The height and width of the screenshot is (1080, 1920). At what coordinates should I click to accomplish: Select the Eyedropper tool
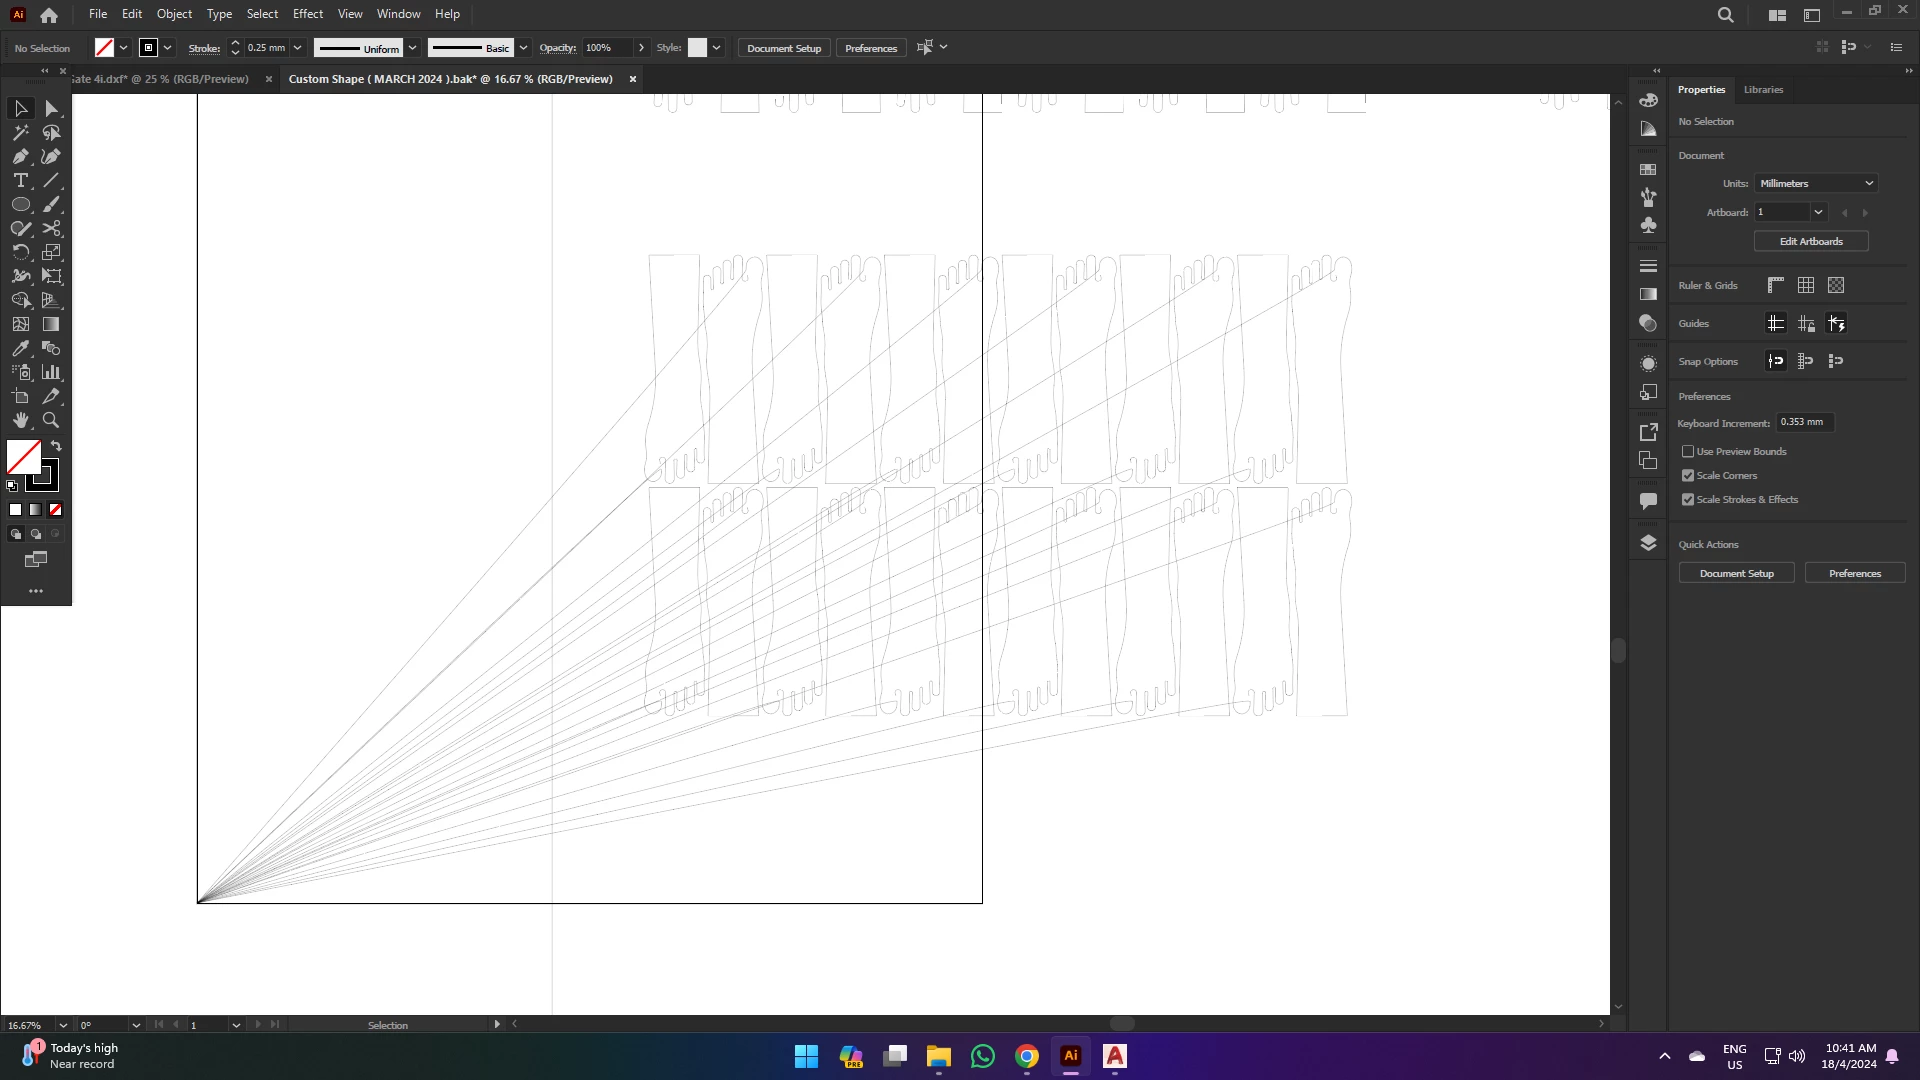click(x=20, y=348)
